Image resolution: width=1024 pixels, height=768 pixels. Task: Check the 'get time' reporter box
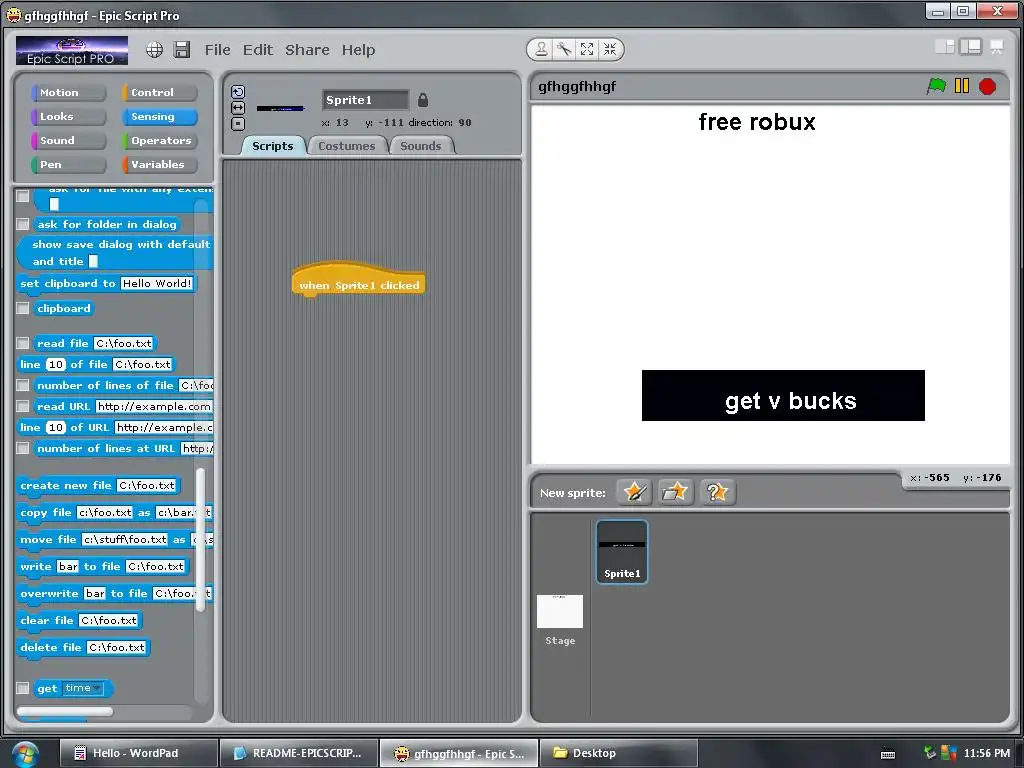23,688
